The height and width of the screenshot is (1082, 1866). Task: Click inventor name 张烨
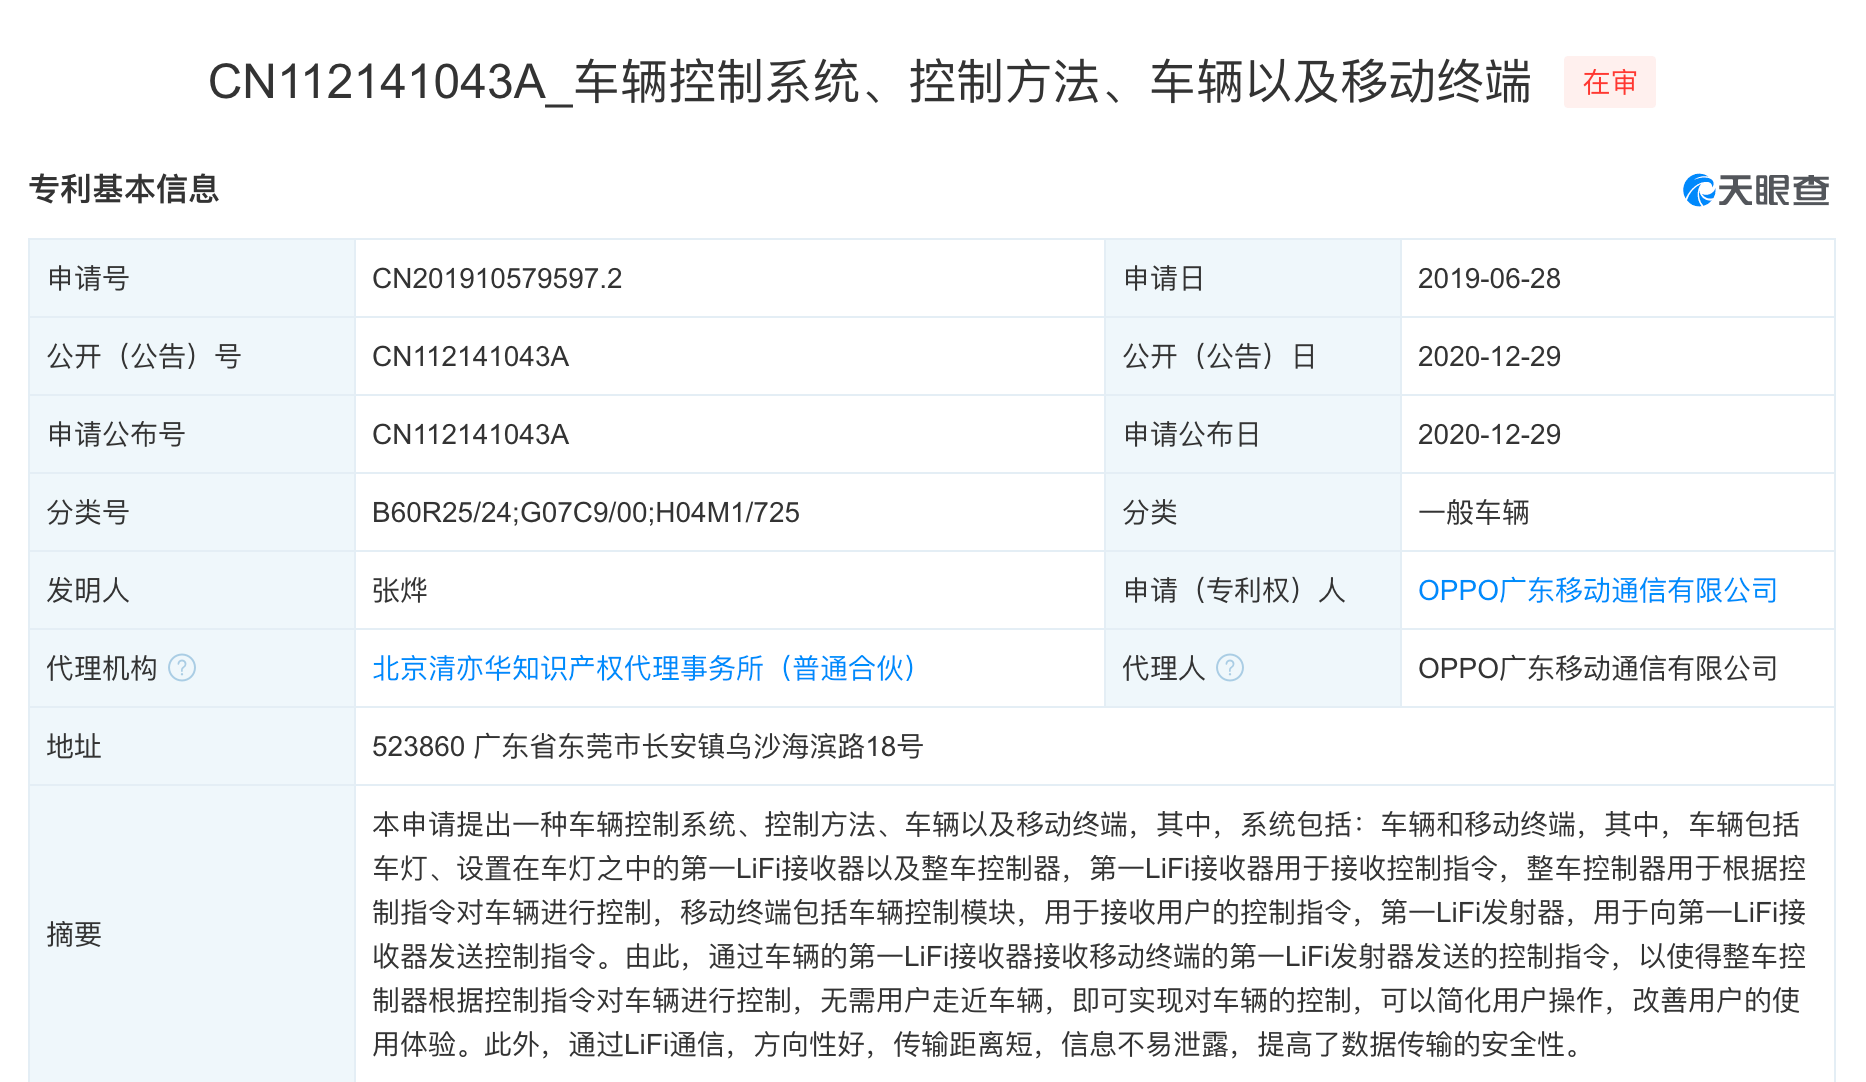(400, 590)
